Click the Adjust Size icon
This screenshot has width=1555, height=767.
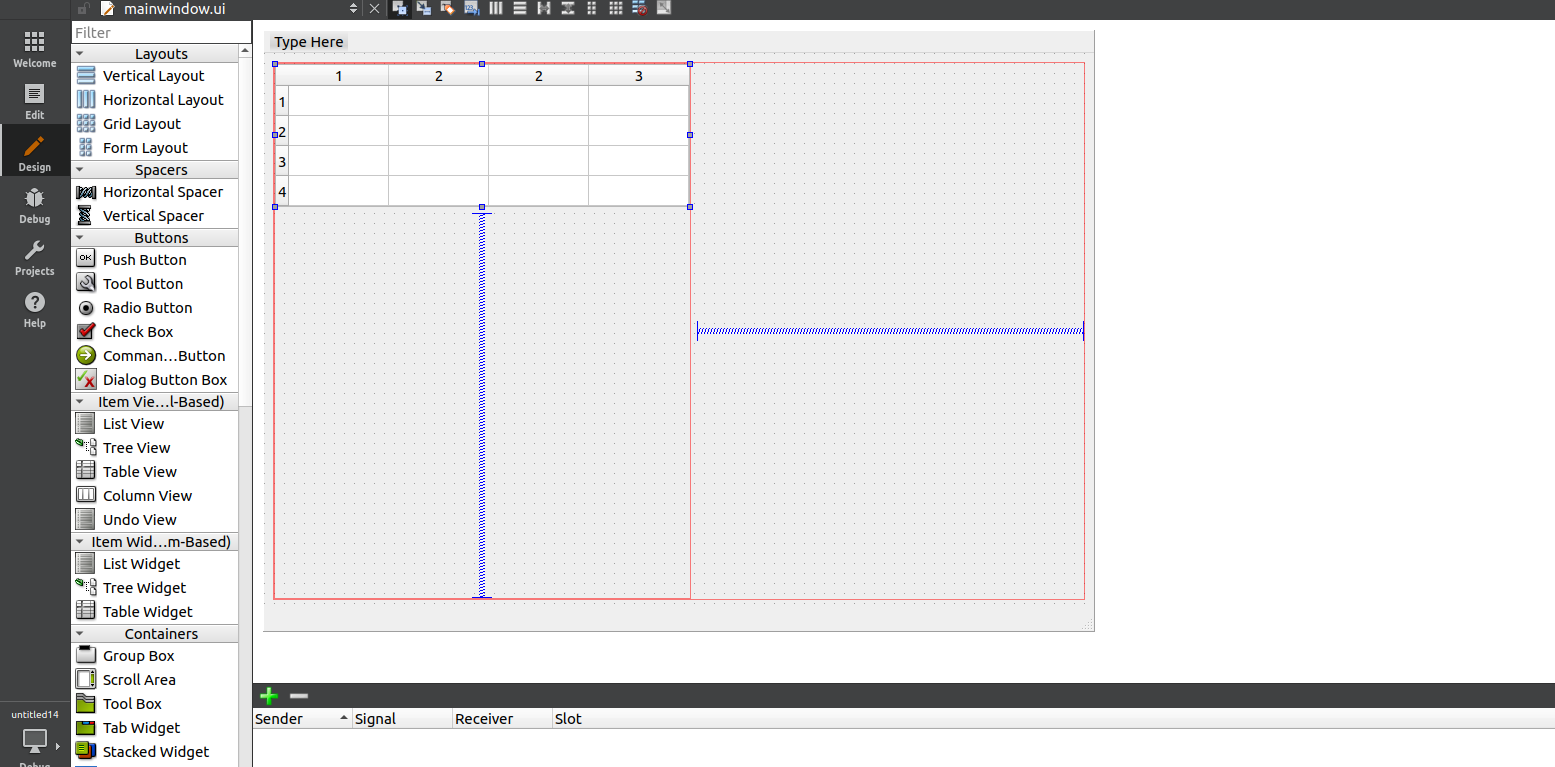point(663,8)
